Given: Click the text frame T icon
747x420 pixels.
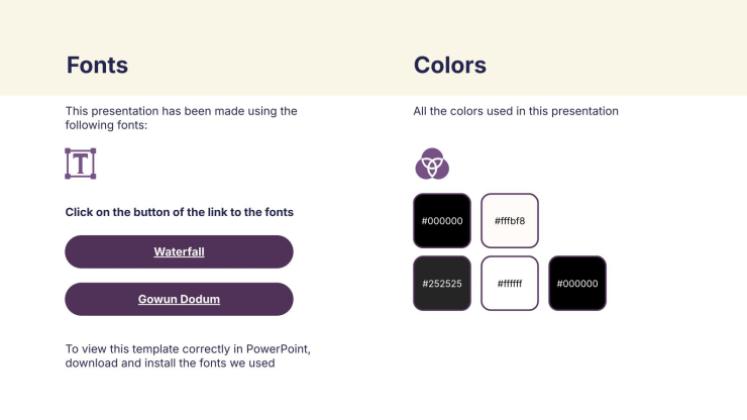Looking at the screenshot, I should pyautogui.click(x=80, y=163).
